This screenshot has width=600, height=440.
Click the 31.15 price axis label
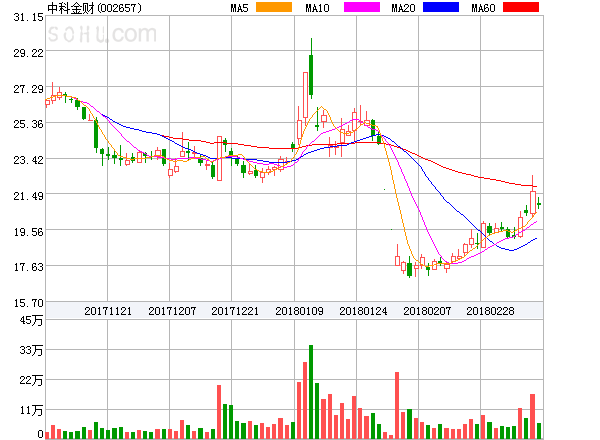point(28,17)
